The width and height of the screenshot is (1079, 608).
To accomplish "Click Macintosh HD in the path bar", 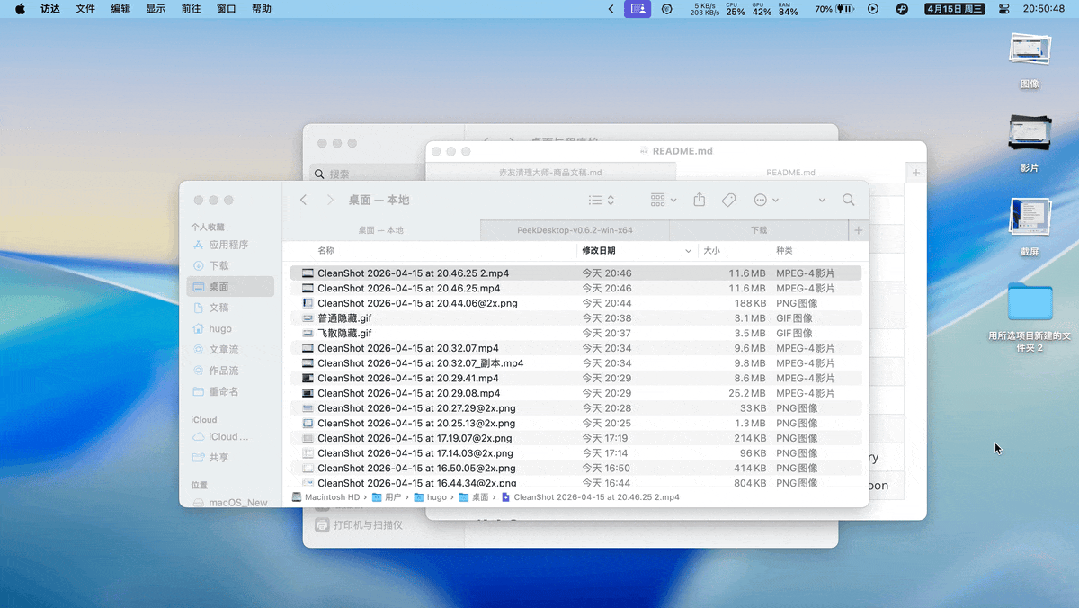I will (x=326, y=497).
